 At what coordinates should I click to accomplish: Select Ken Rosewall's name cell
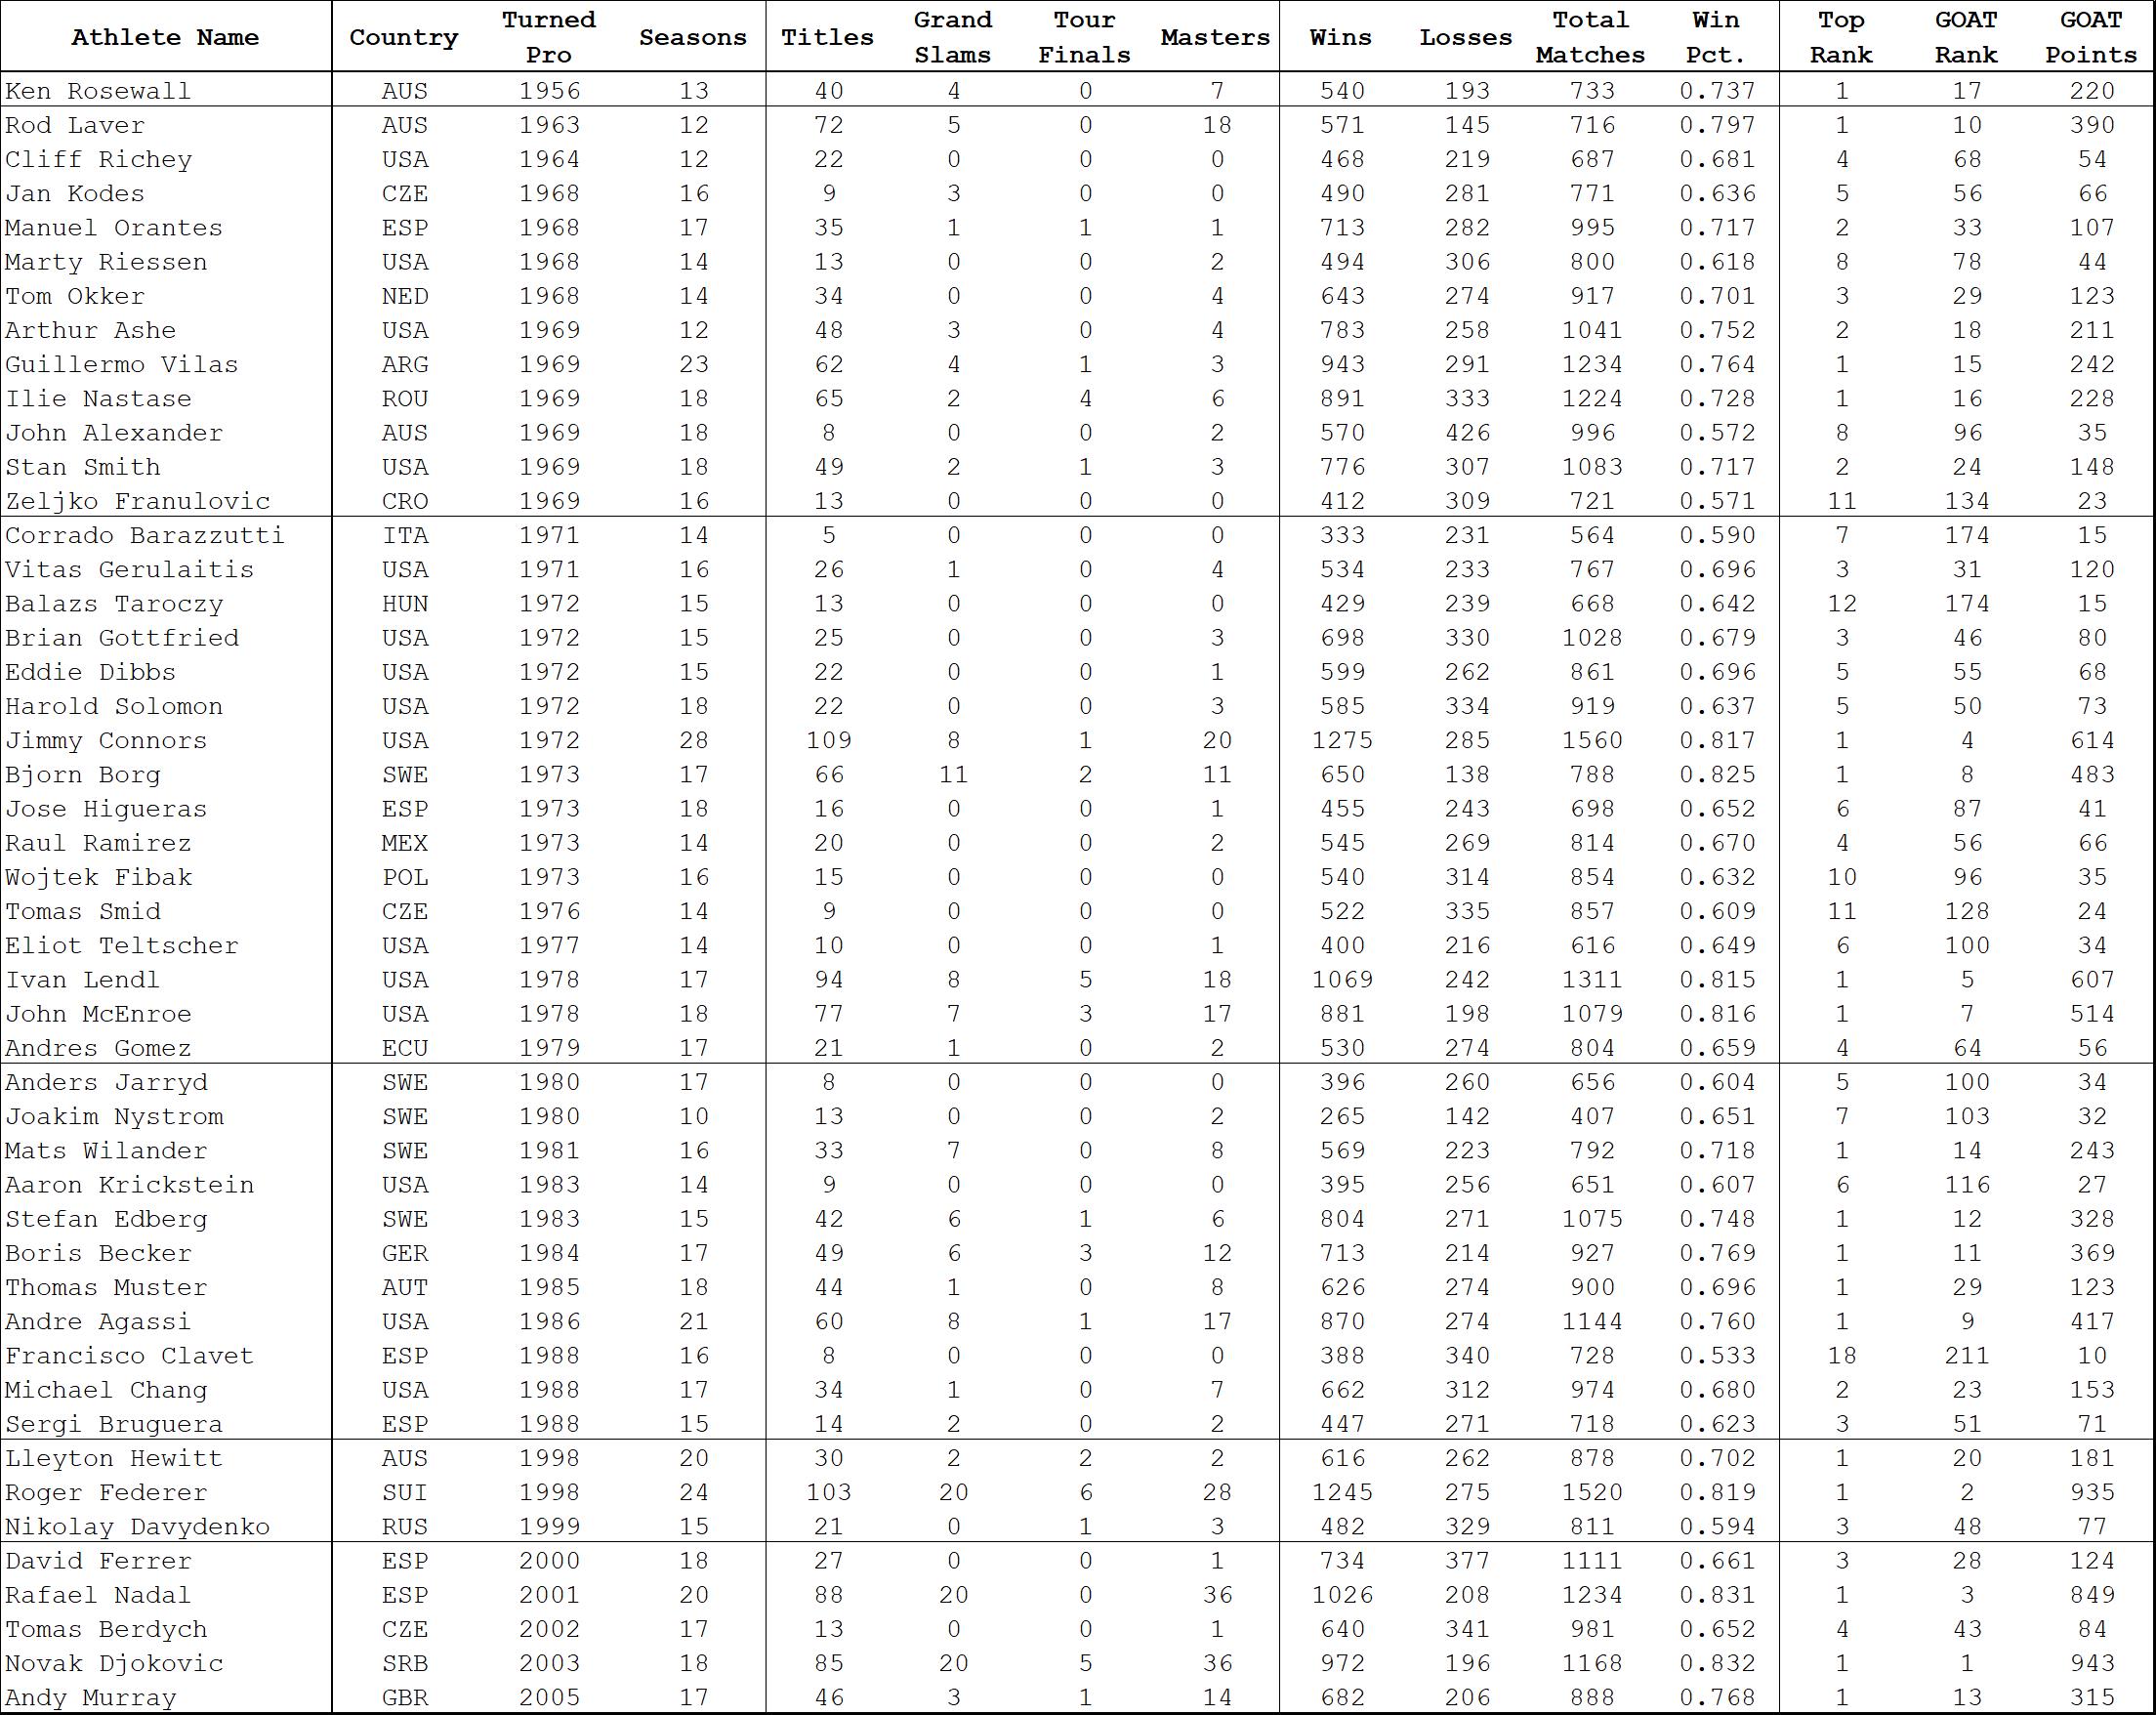(98, 91)
